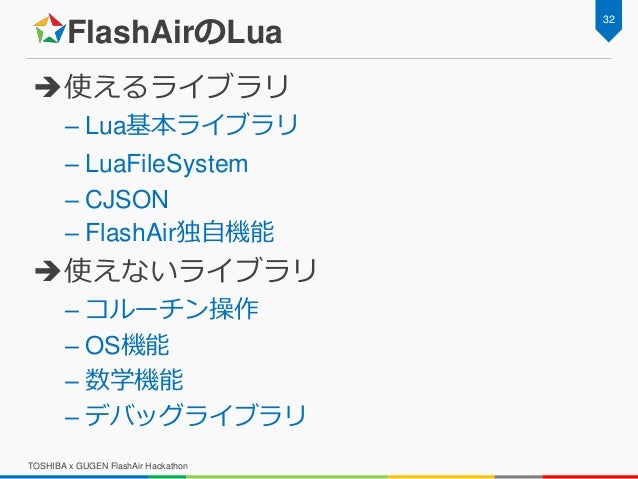Click the red segment of the bottom color bar
This screenshot has height=479, width=638.
coord(590,477)
